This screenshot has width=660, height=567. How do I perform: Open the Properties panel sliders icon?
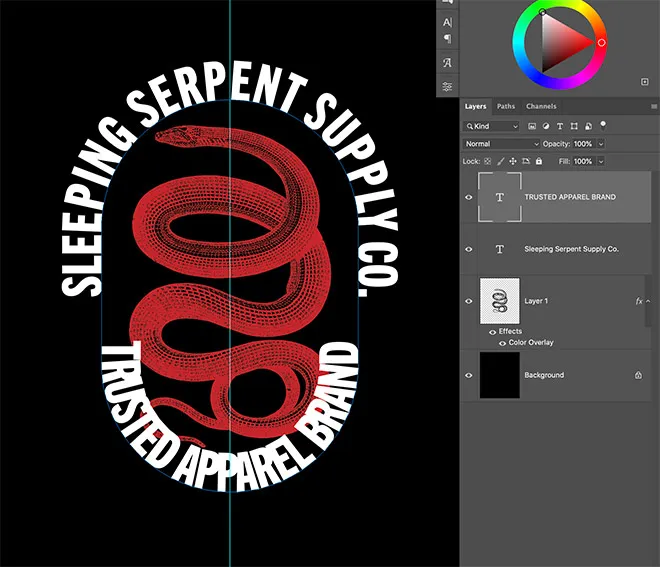[447, 86]
